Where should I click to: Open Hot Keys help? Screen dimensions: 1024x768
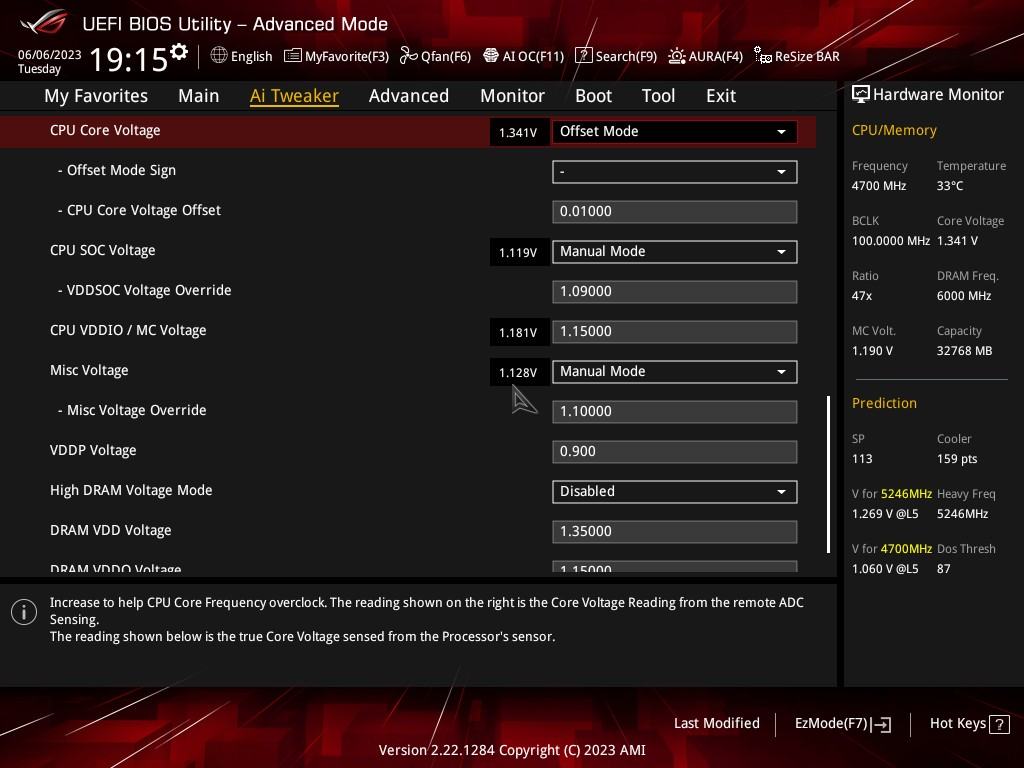tap(957, 724)
